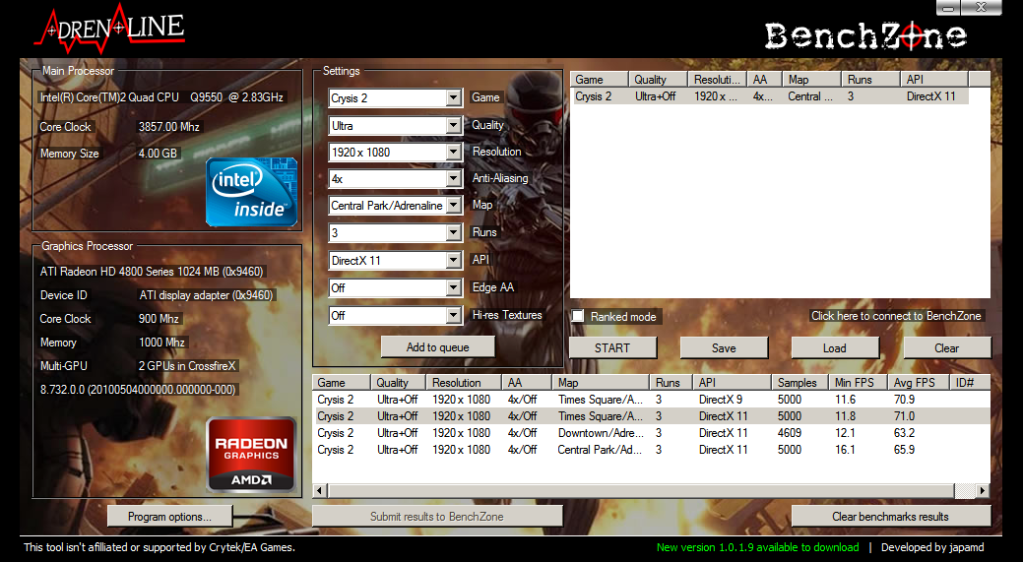Sort queue list by Game column header
This screenshot has height=562, width=1023.
(599, 80)
